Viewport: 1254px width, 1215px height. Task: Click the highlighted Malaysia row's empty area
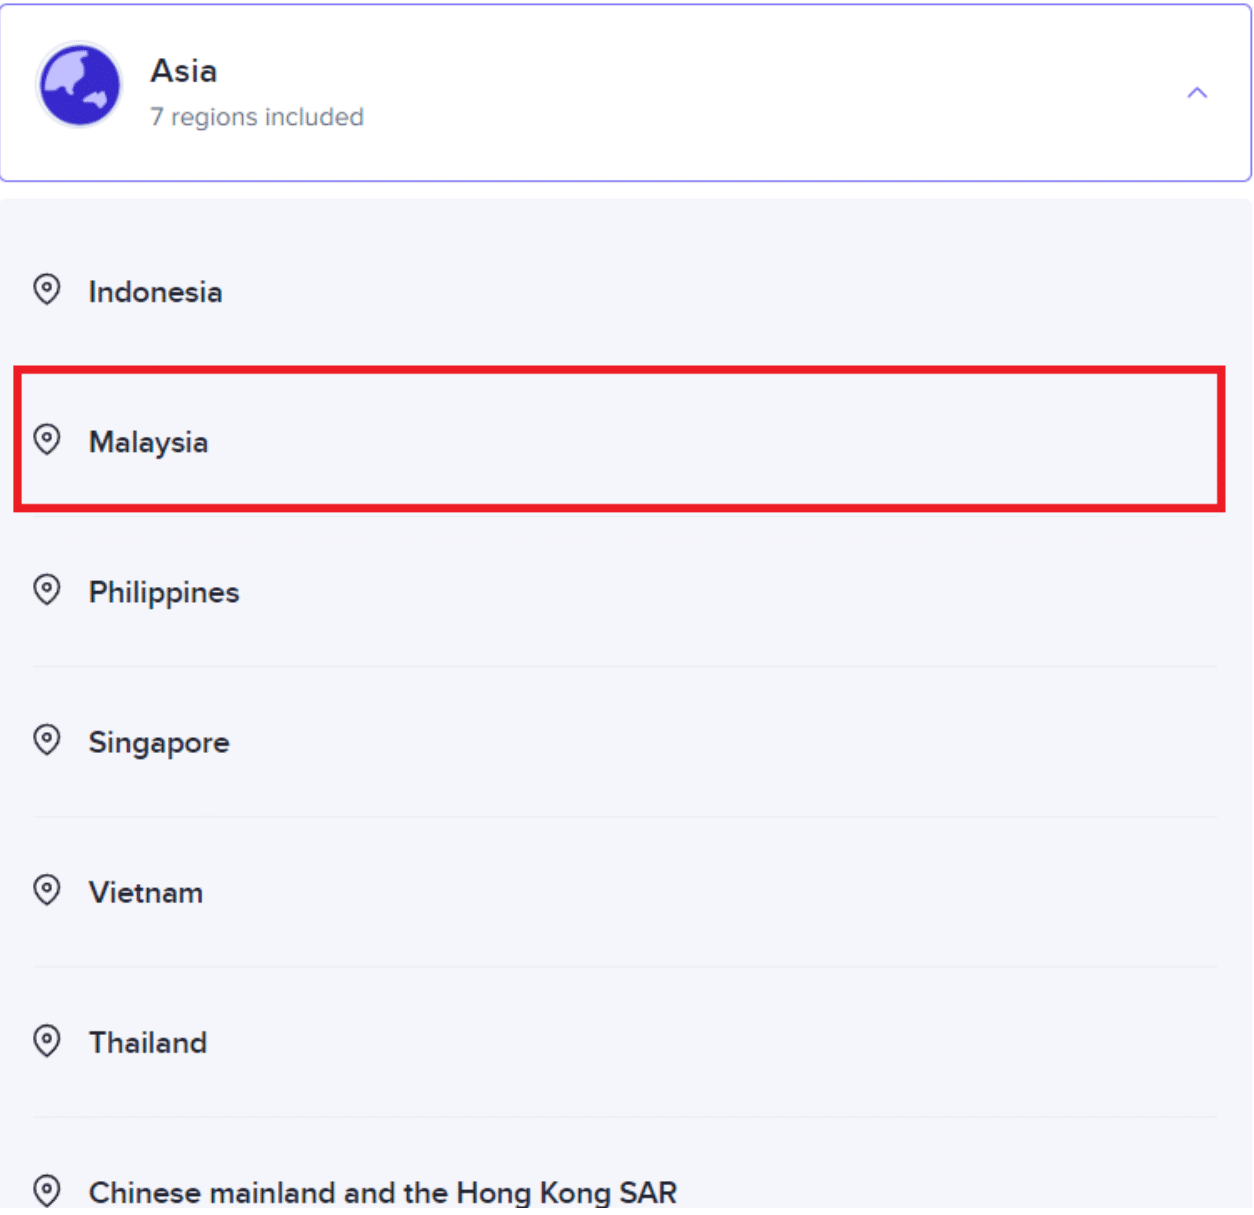tap(700, 440)
